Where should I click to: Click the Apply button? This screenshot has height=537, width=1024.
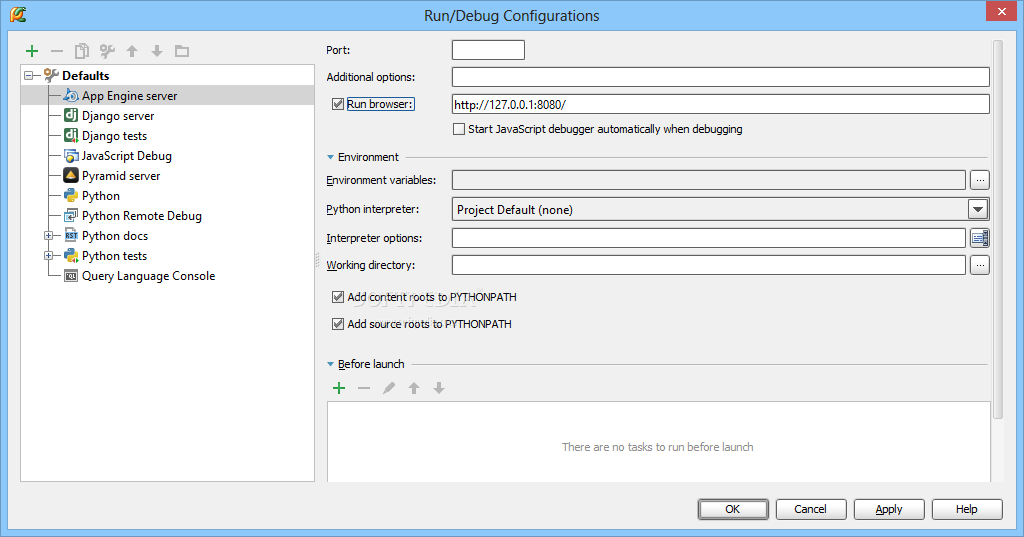tap(889, 509)
